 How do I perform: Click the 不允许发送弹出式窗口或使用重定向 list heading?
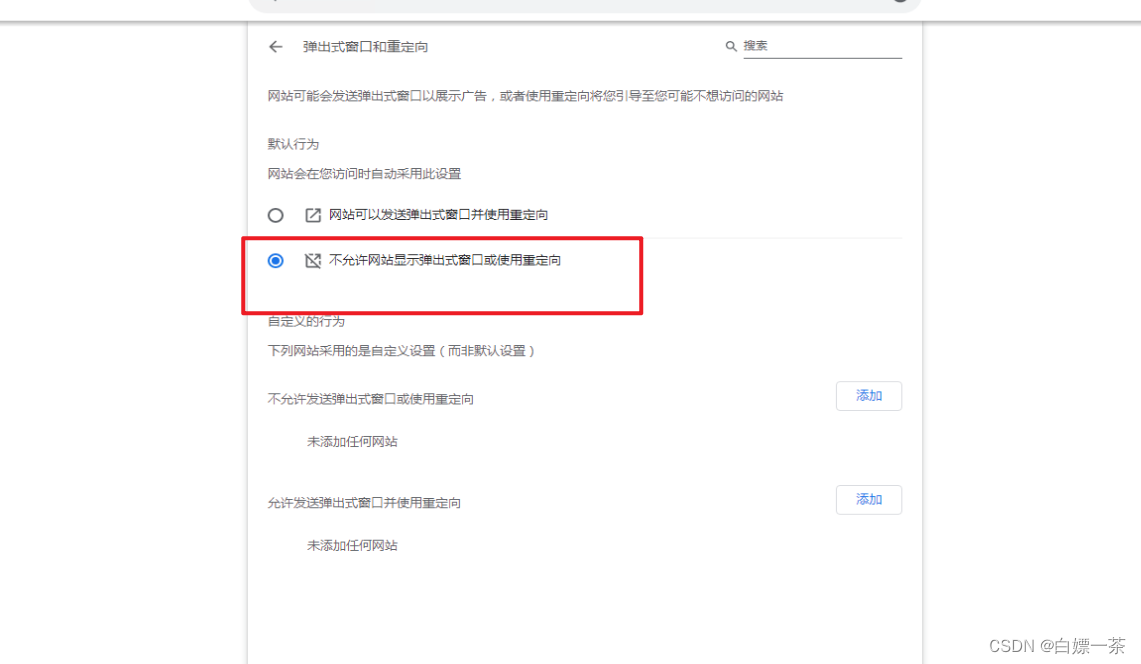[370, 399]
